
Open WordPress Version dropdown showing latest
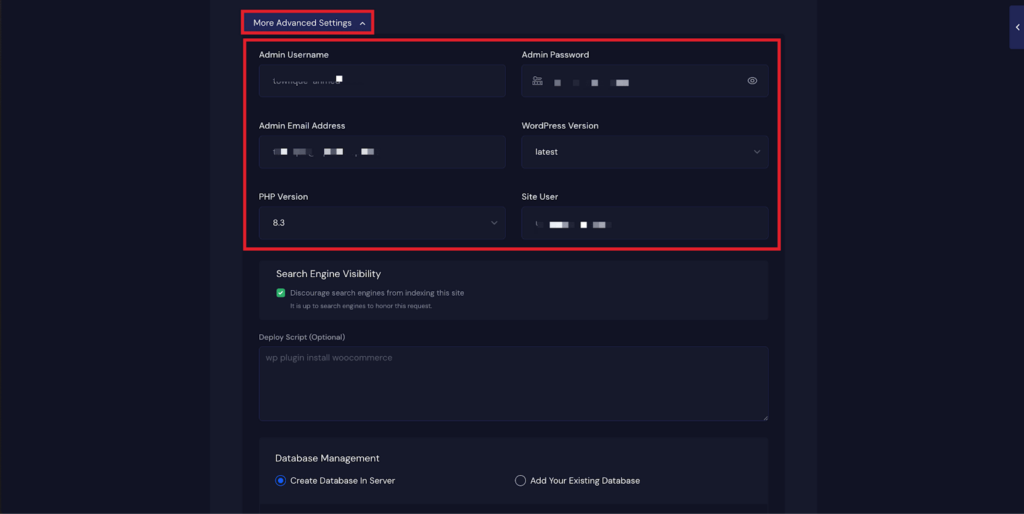pyautogui.click(x=644, y=152)
